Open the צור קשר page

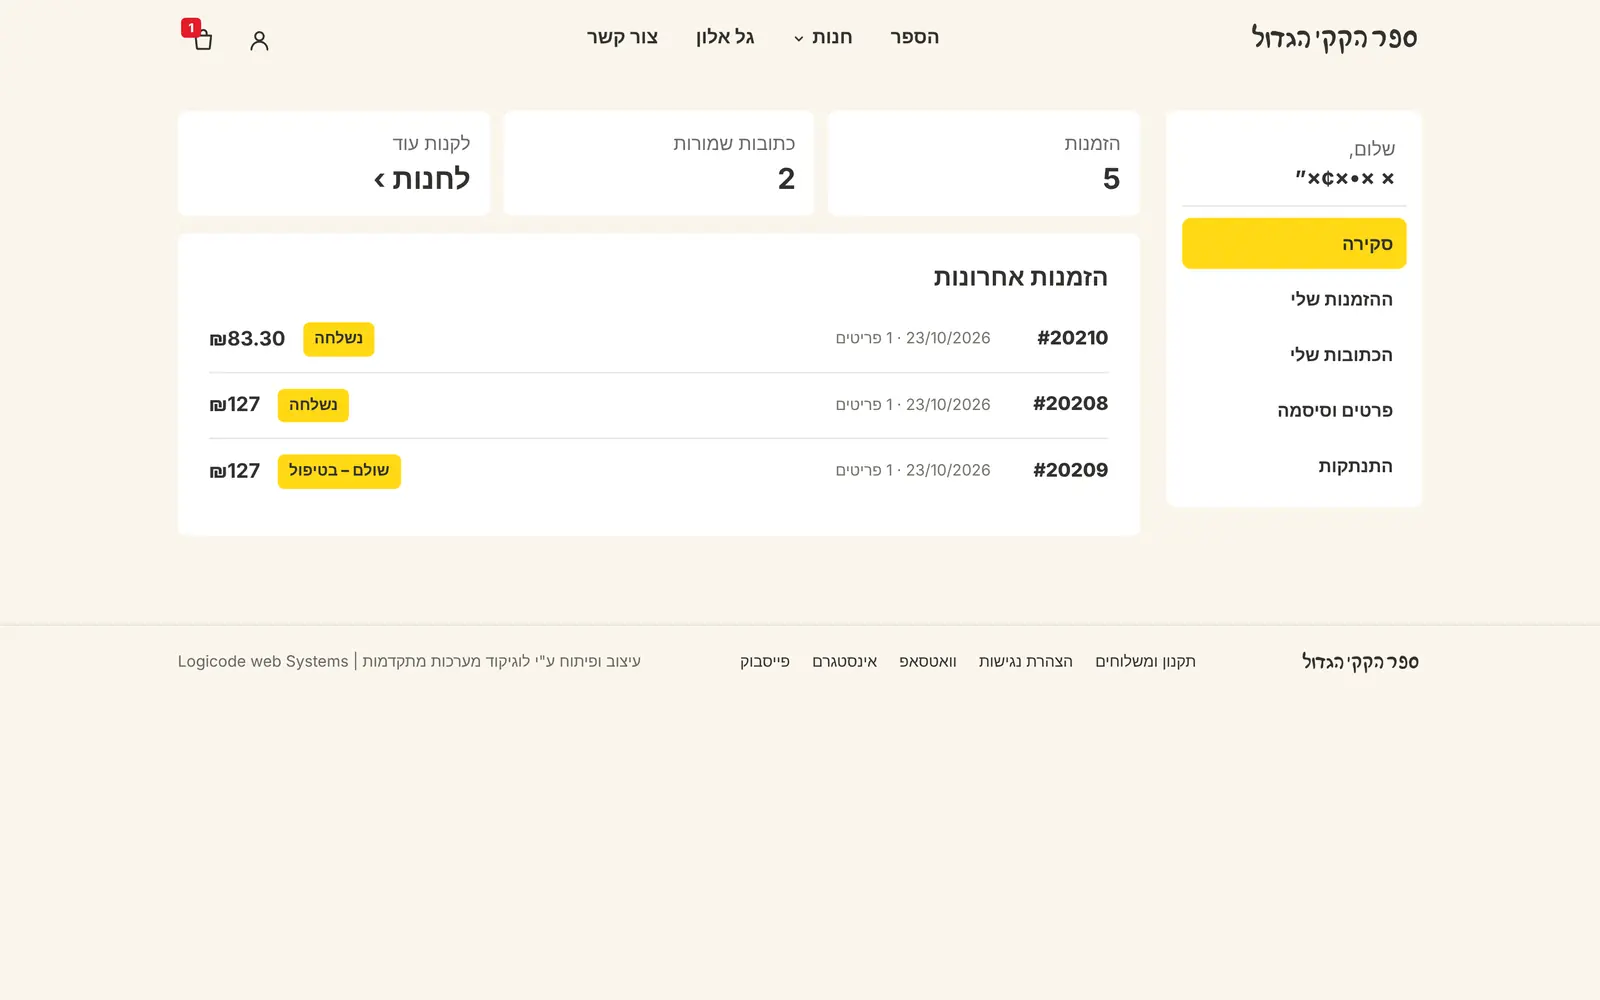tap(622, 37)
